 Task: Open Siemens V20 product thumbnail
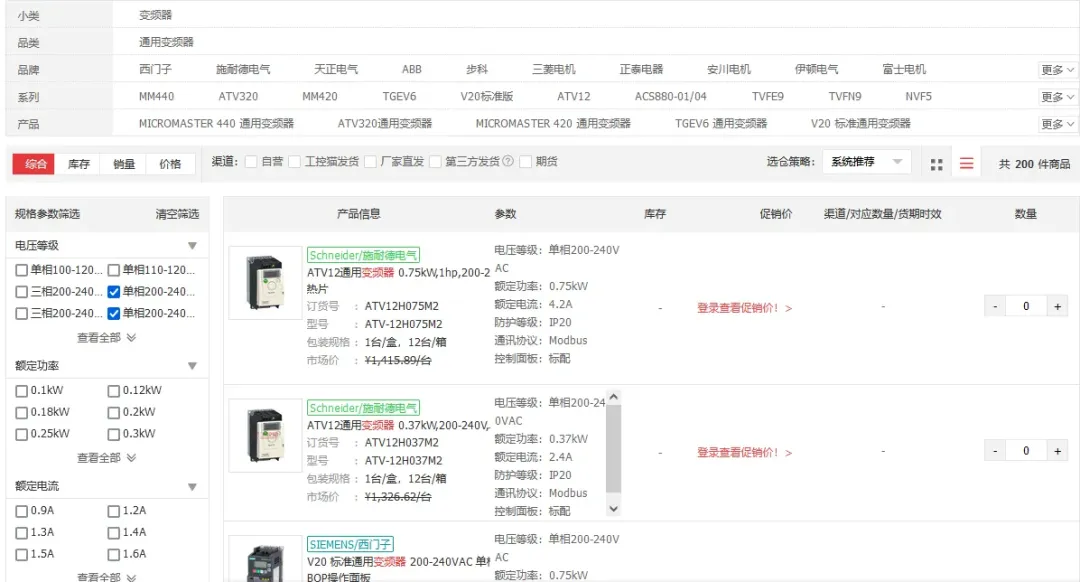(265, 559)
